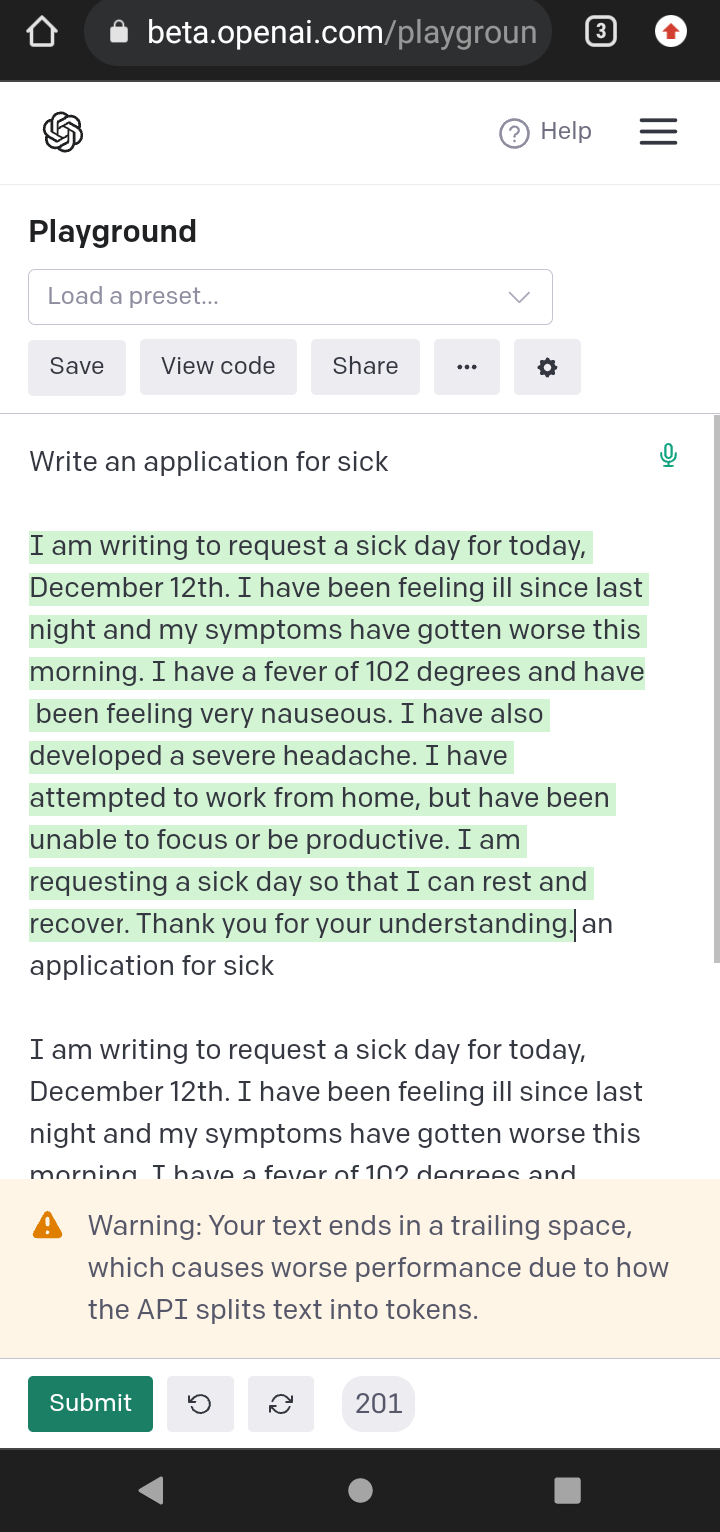Click the Save button
Image resolution: width=720 pixels, height=1532 pixels.
coord(77,367)
